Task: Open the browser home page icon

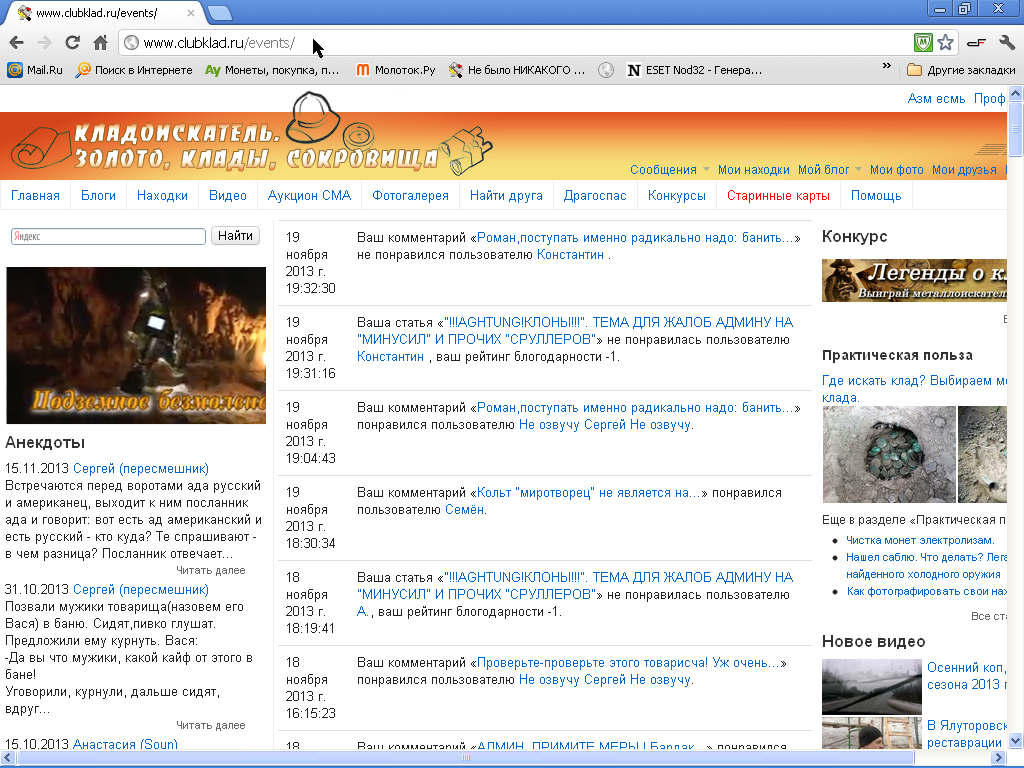Action: click(101, 43)
